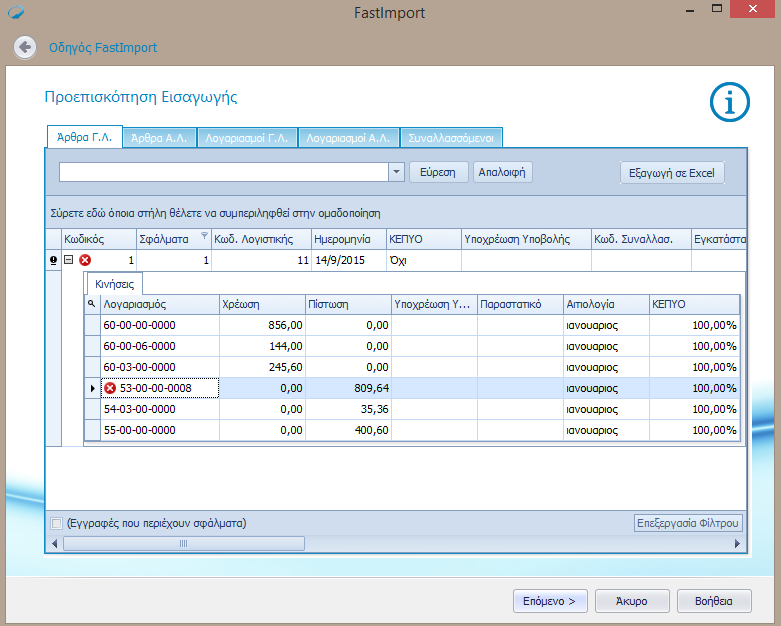The width and height of the screenshot is (781, 626).
Task: Select the 60-00-06-0000 account row
Action: 412,346
